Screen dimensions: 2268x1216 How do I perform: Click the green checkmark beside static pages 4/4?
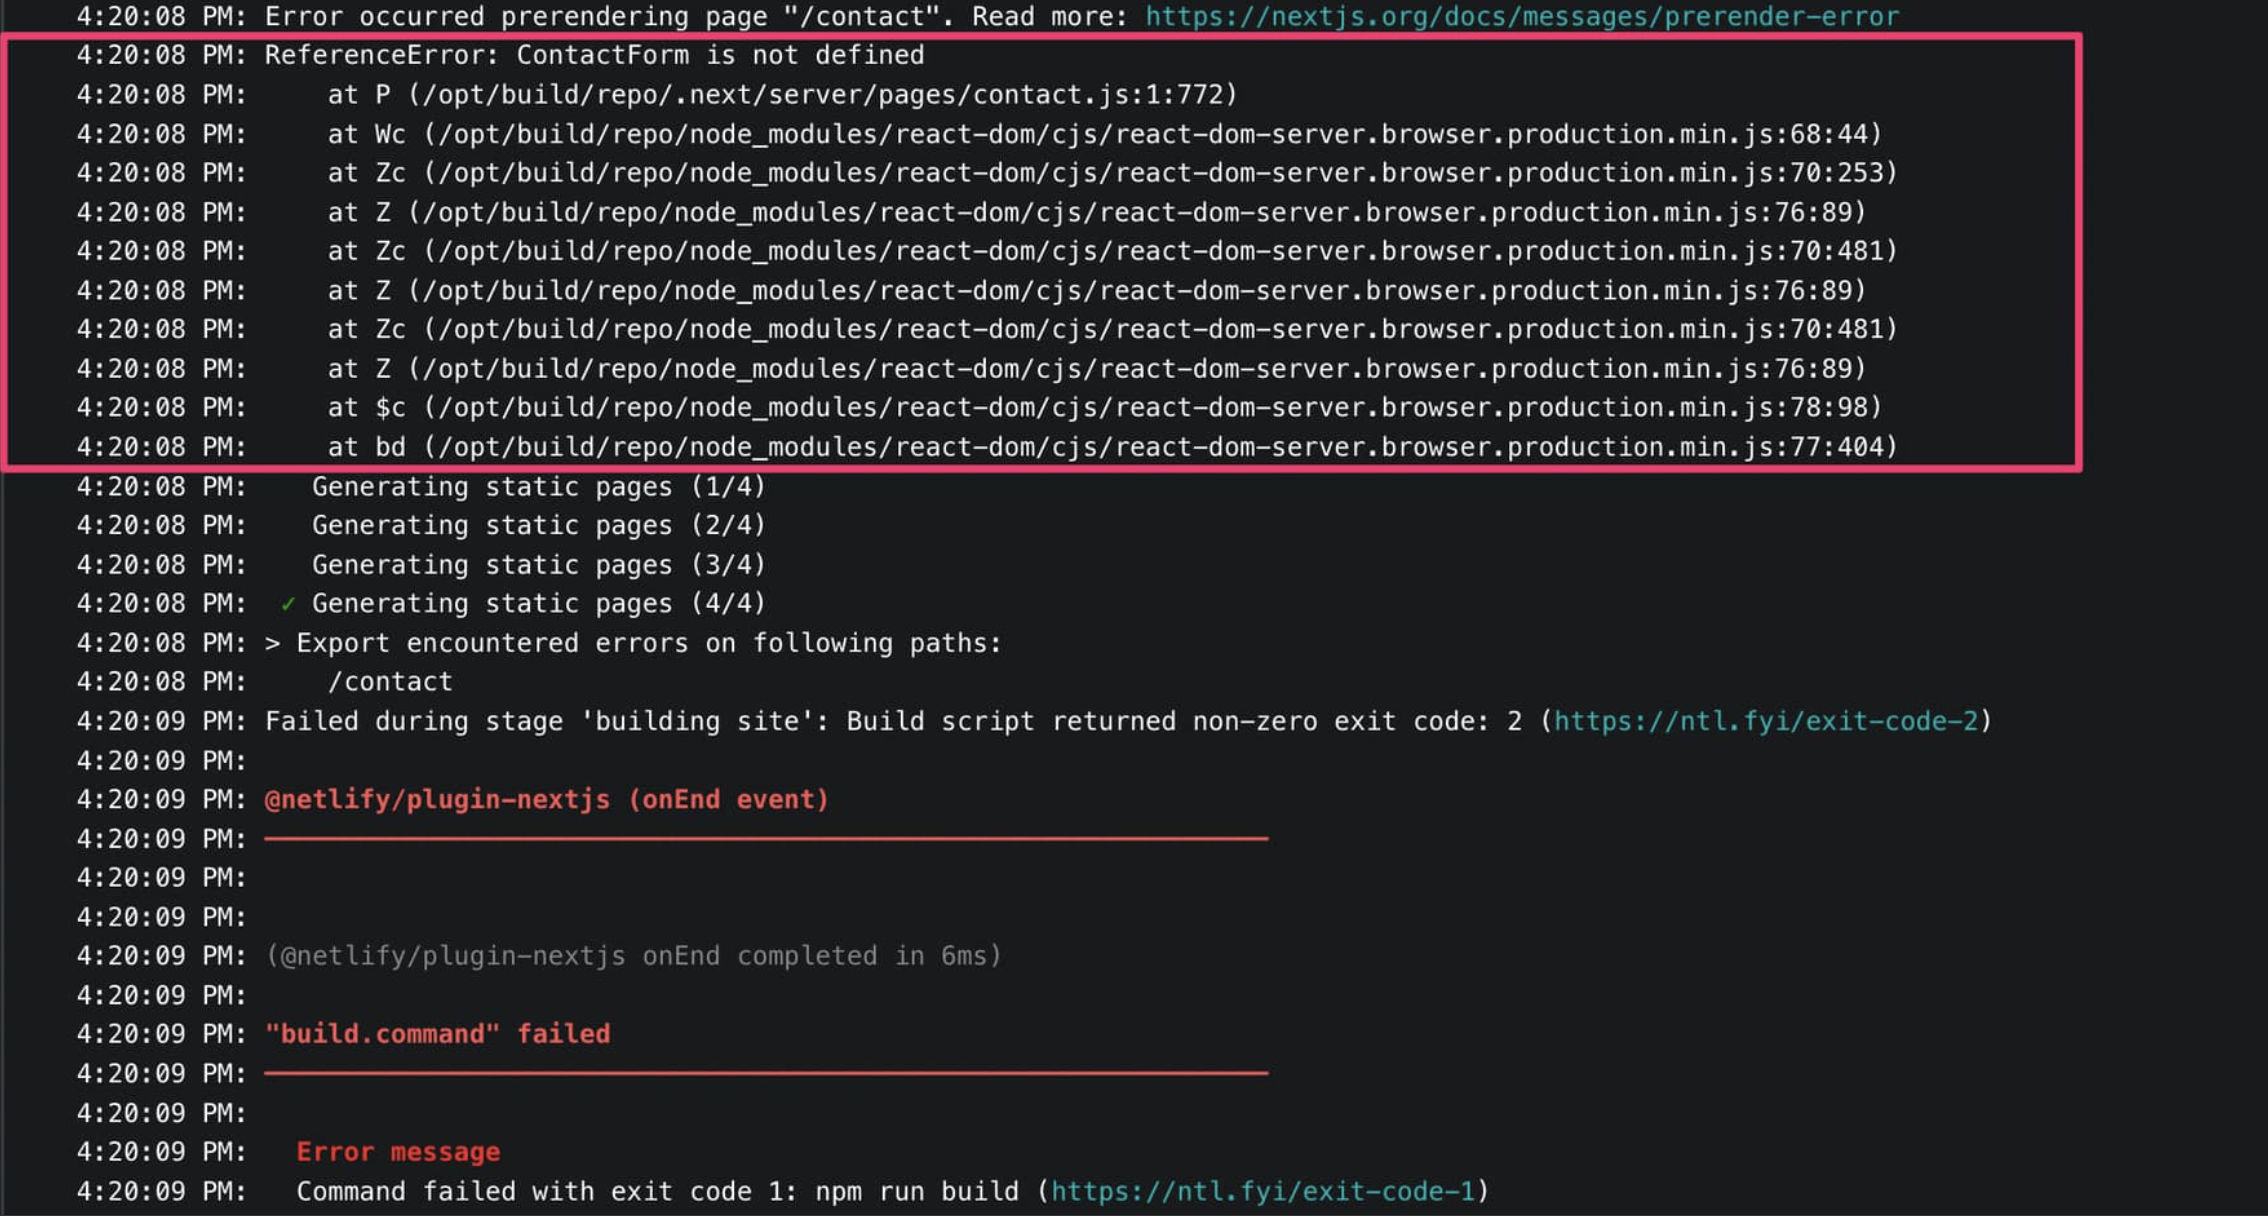(x=288, y=603)
